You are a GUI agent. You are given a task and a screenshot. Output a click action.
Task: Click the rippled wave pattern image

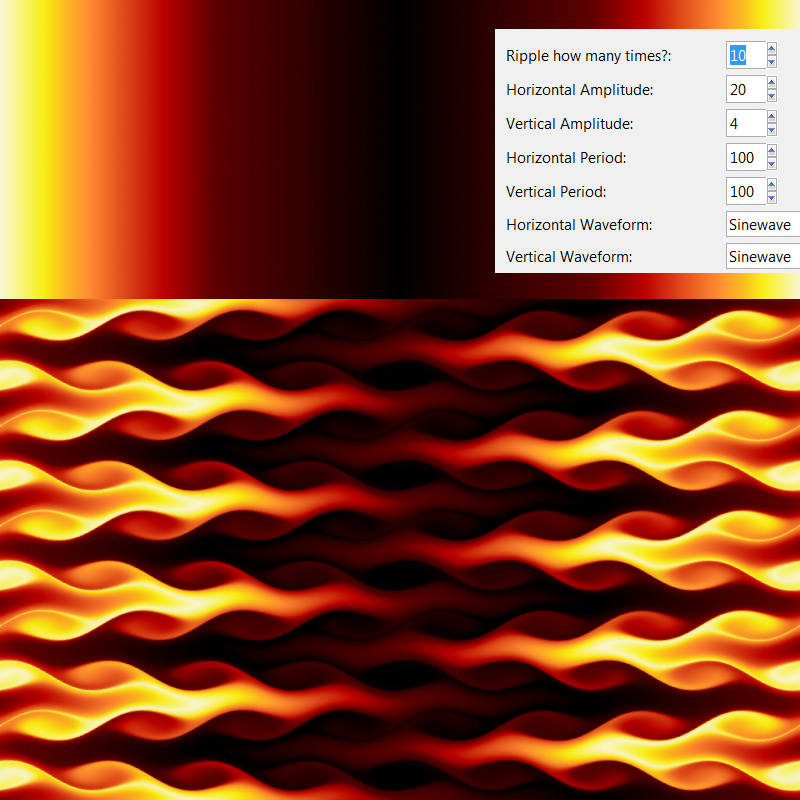[x=400, y=549]
